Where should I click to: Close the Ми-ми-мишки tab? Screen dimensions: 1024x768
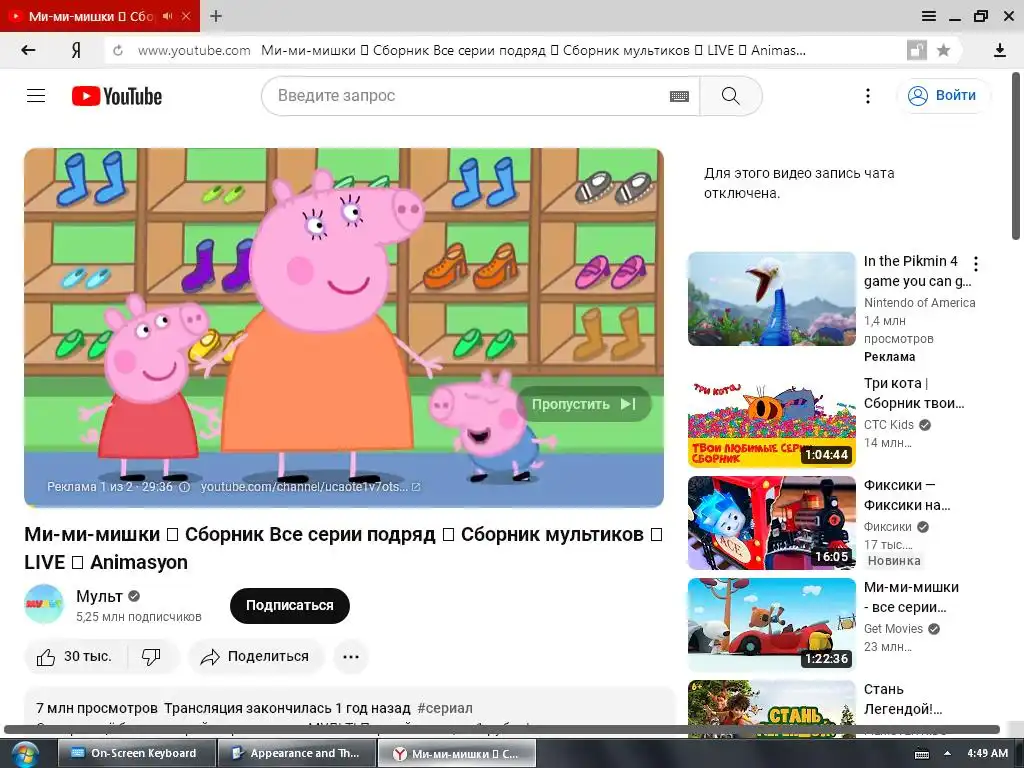tap(186, 16)
